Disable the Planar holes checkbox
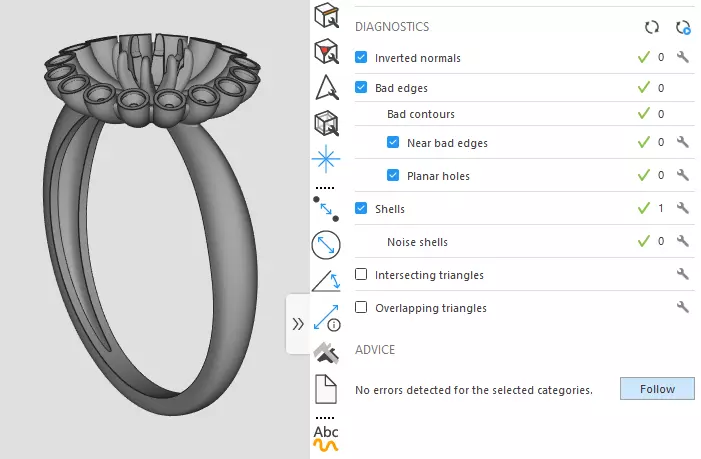 pos(394,176)
